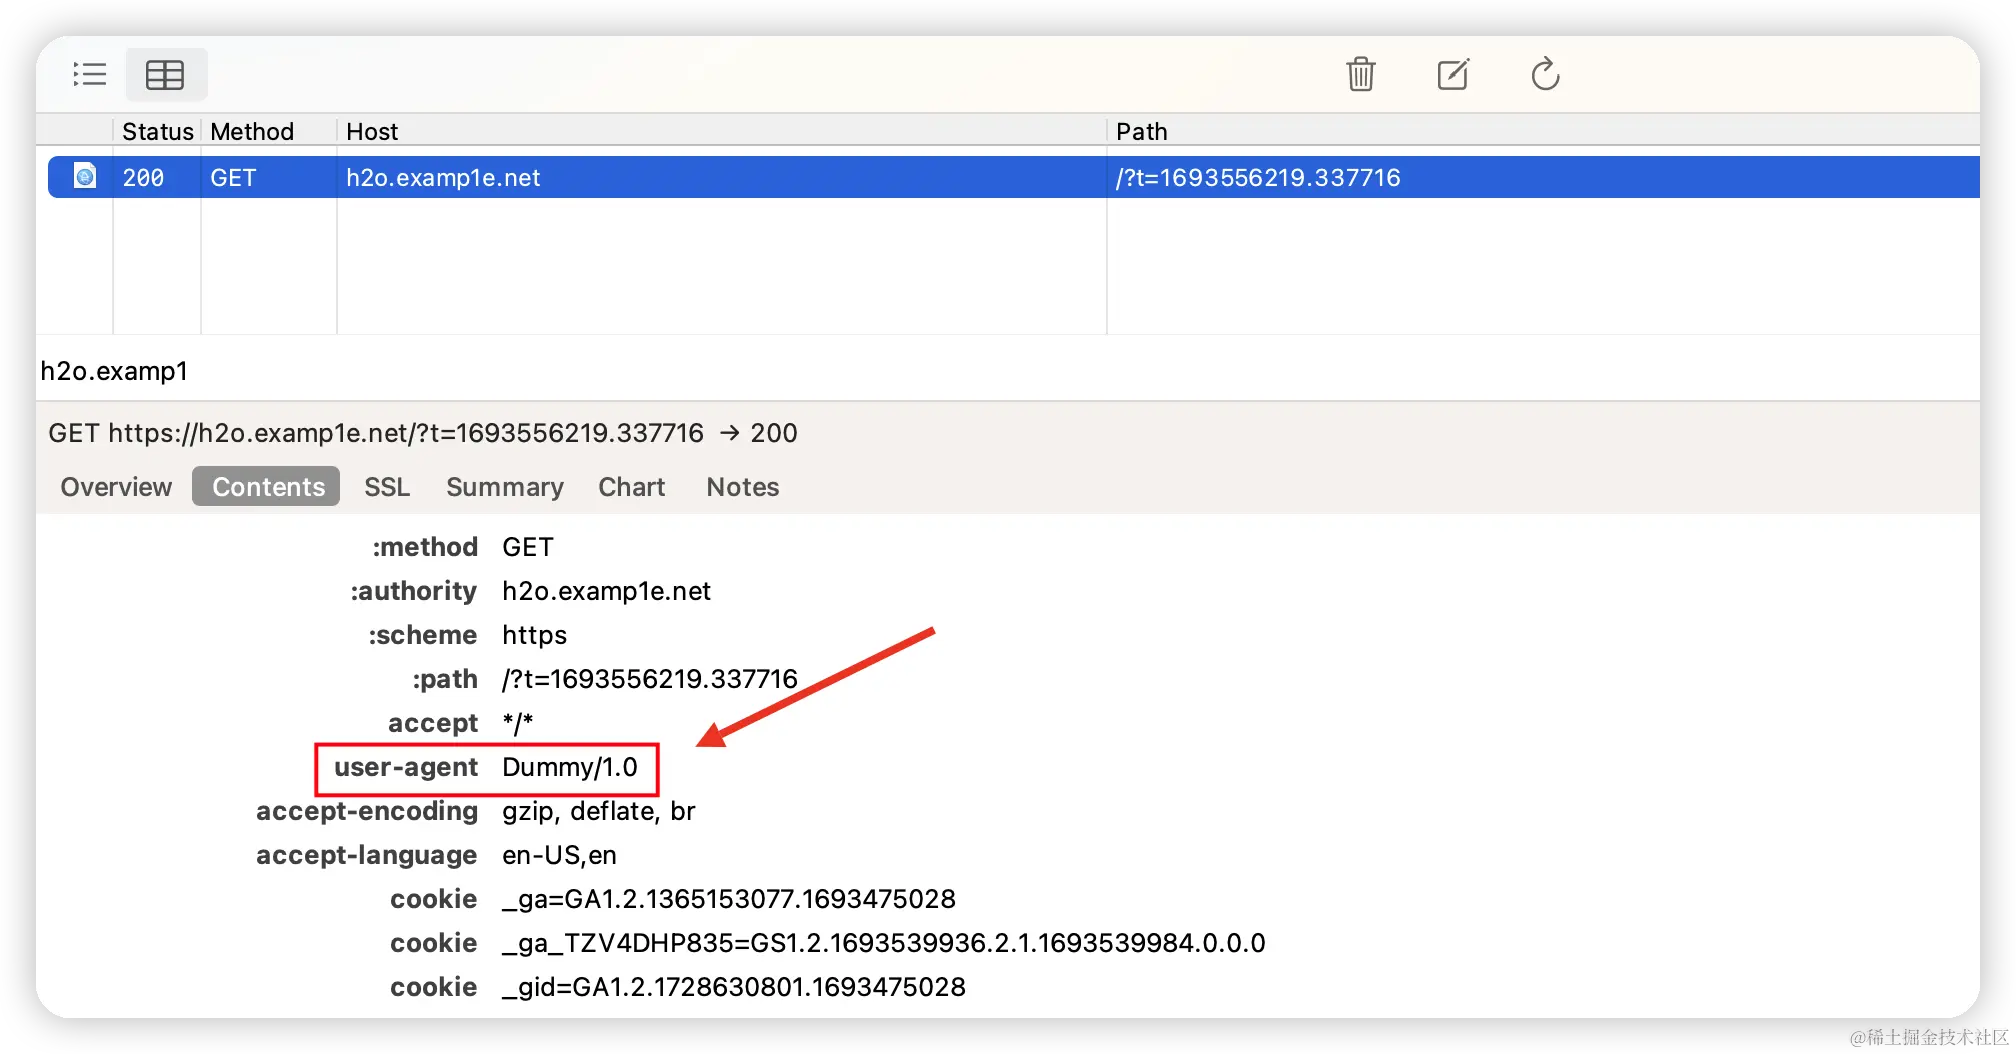View the Summary tab

504,487
